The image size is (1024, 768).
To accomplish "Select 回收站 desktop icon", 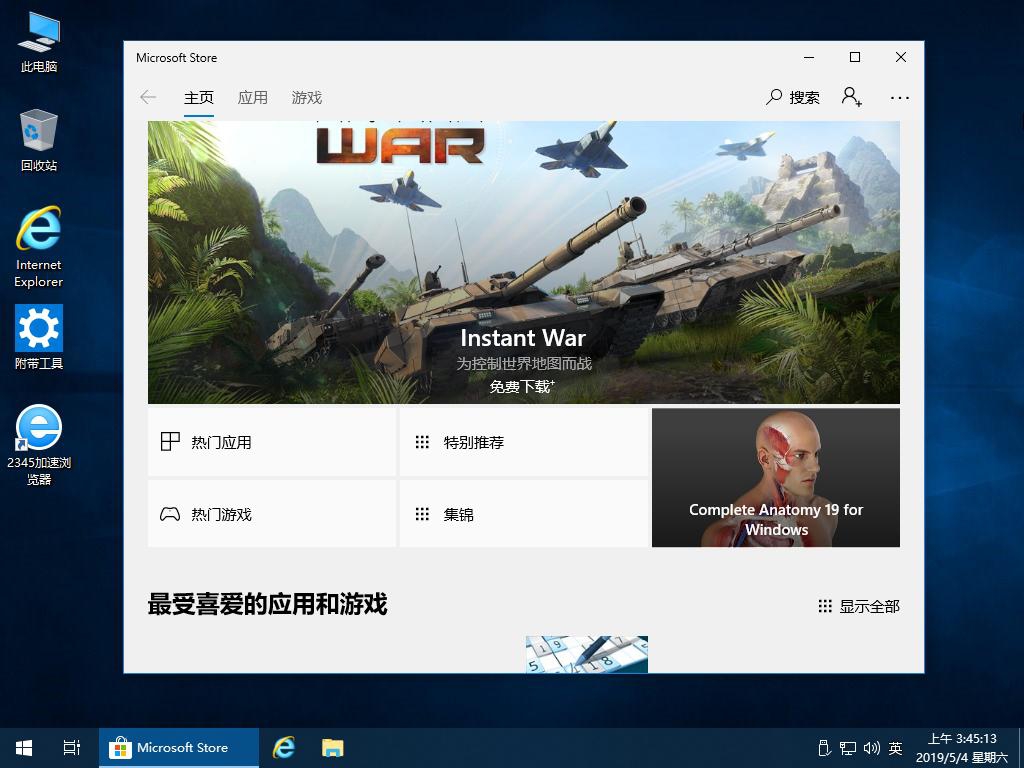I will 39,140.
